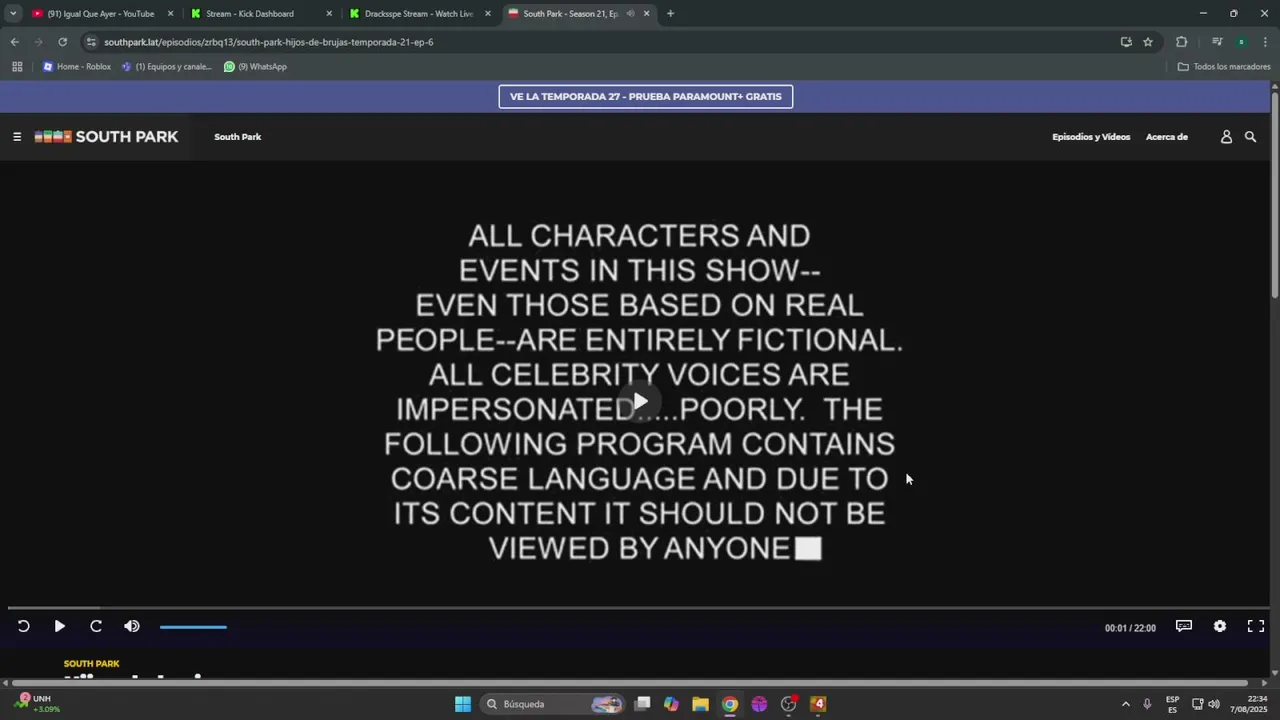
Task: Open WhatsApp bookmark
Action: point(255,67)
